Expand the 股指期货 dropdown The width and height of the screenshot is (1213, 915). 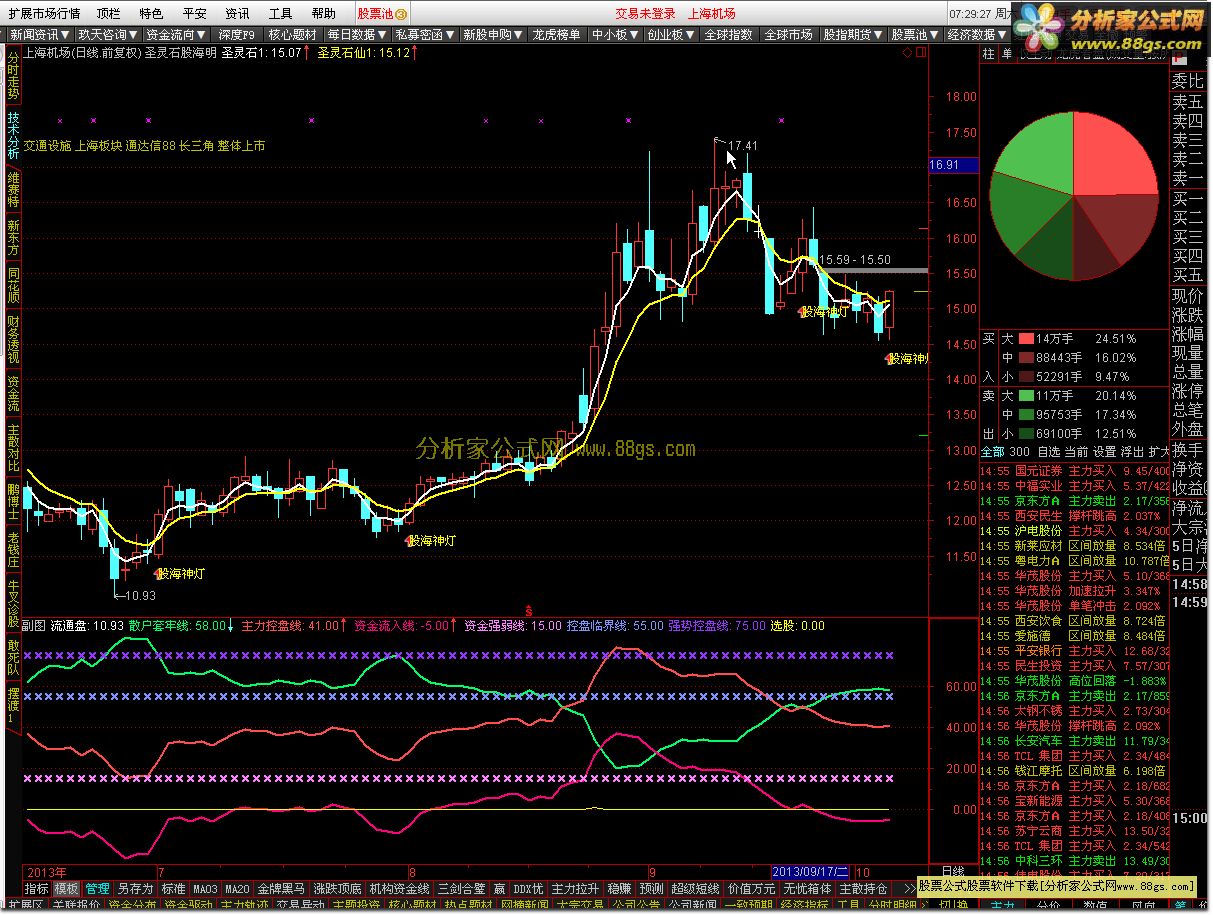tap(852, 34)
